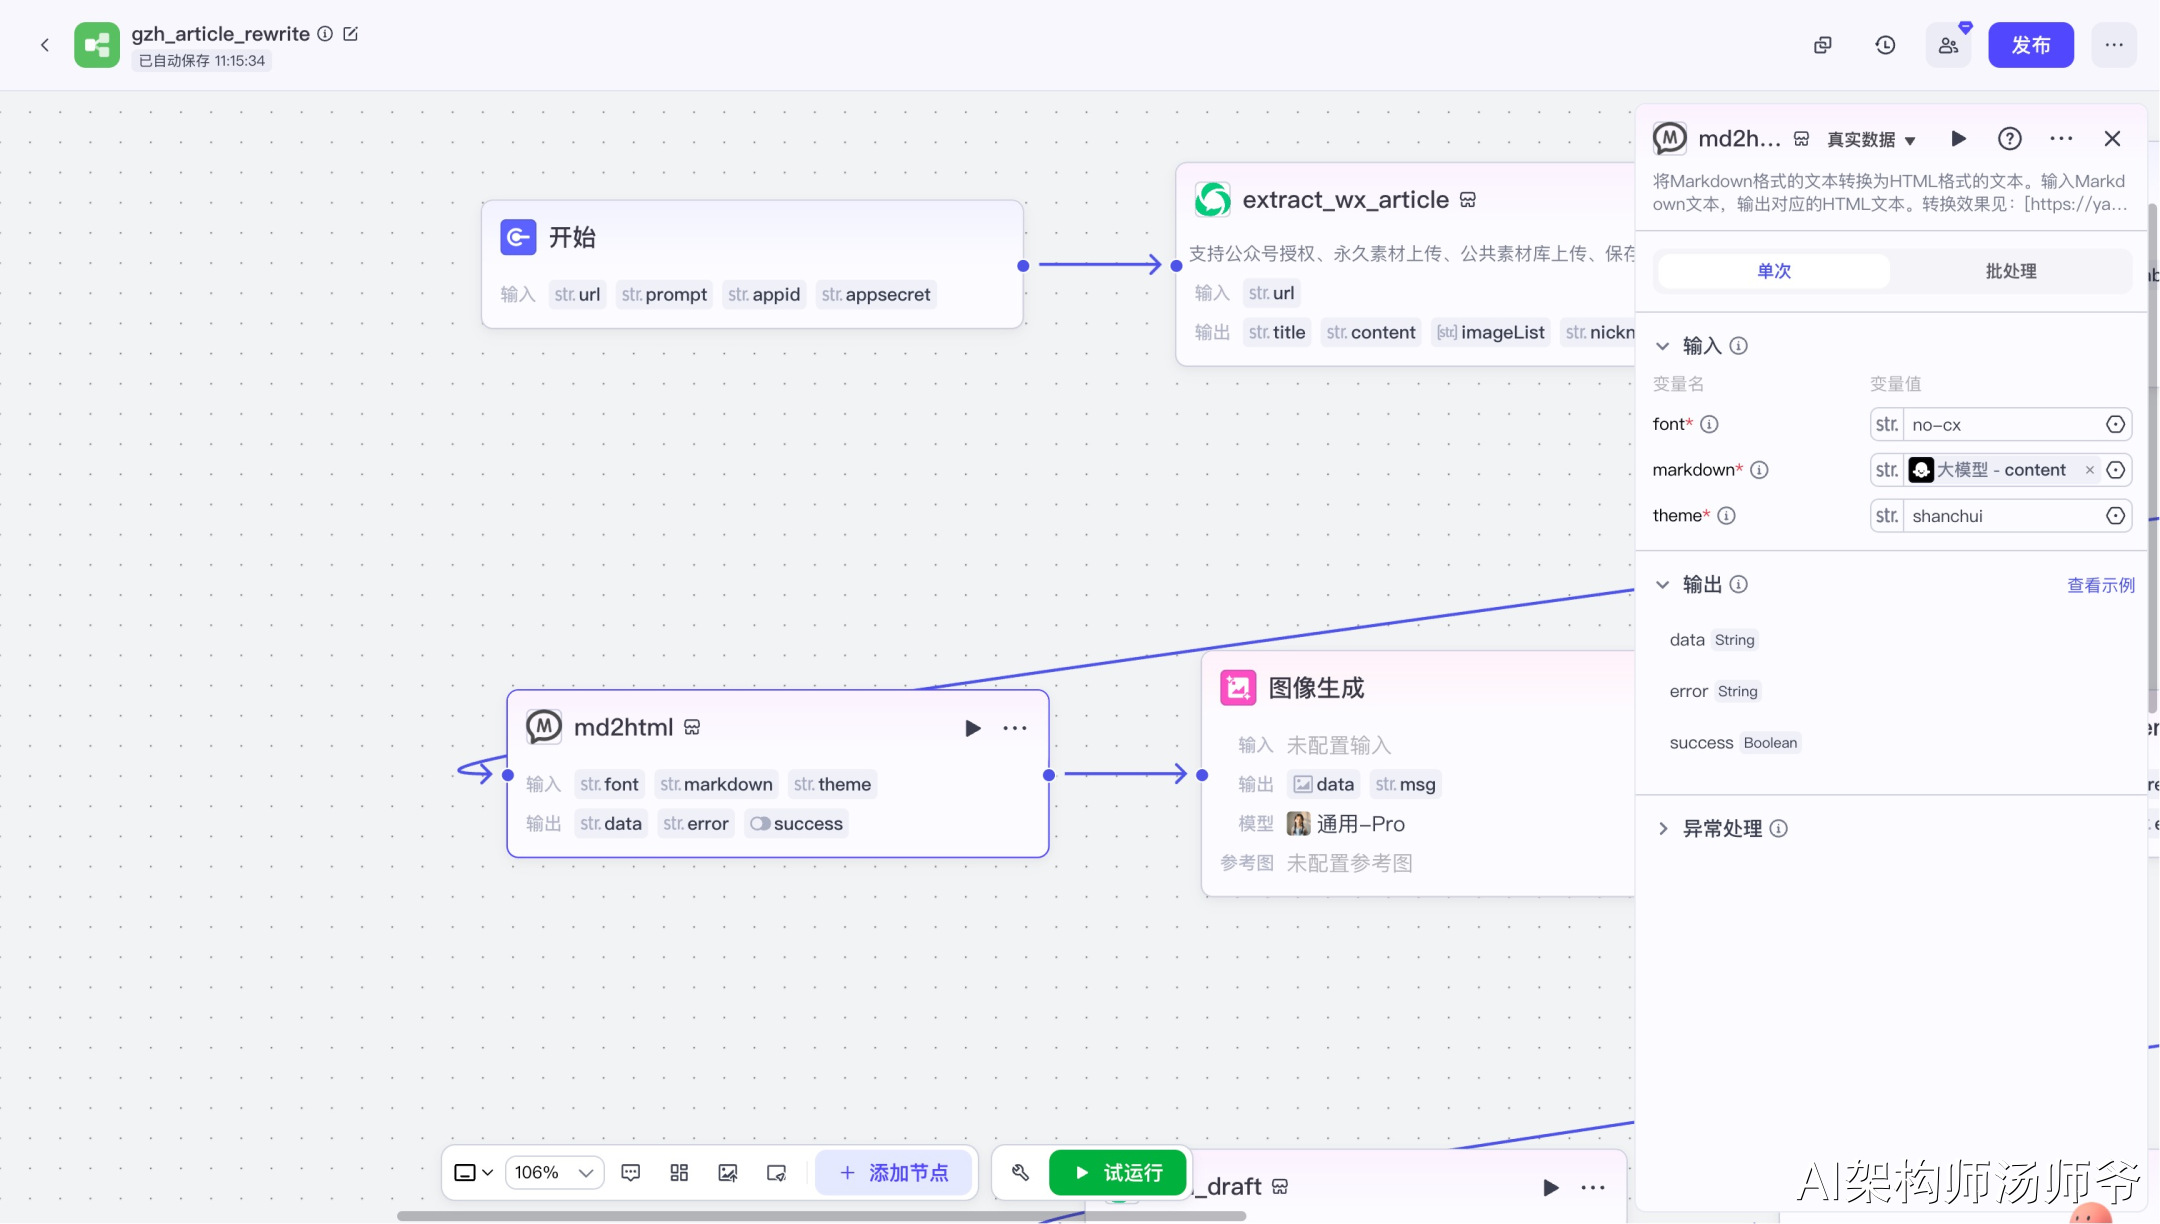Open the 106% zoom level dropdown

click(x=554, y=1172)
